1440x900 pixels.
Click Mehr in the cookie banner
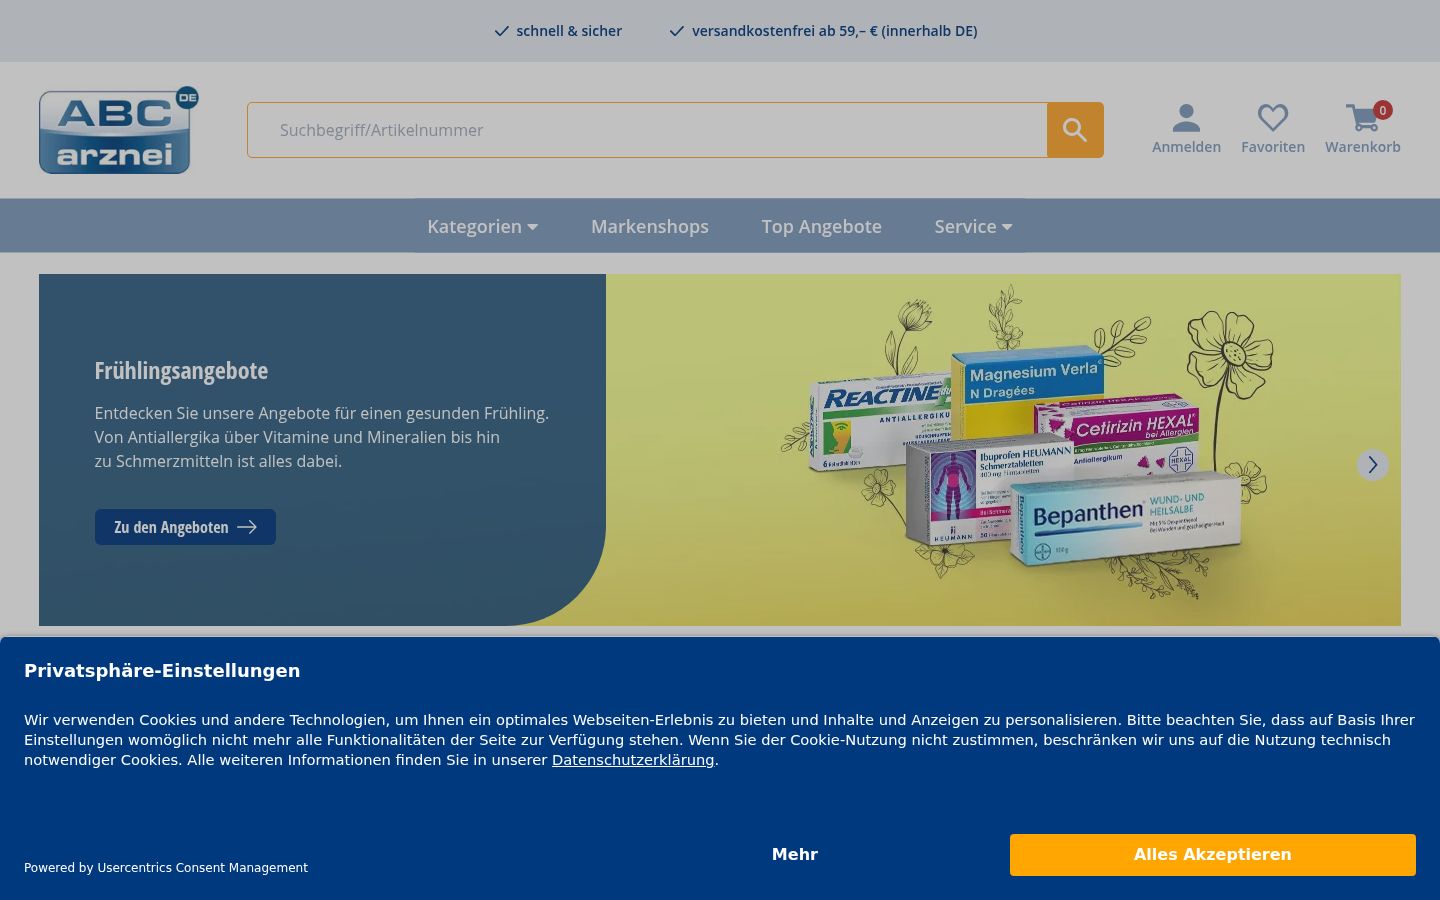(795, 855)
